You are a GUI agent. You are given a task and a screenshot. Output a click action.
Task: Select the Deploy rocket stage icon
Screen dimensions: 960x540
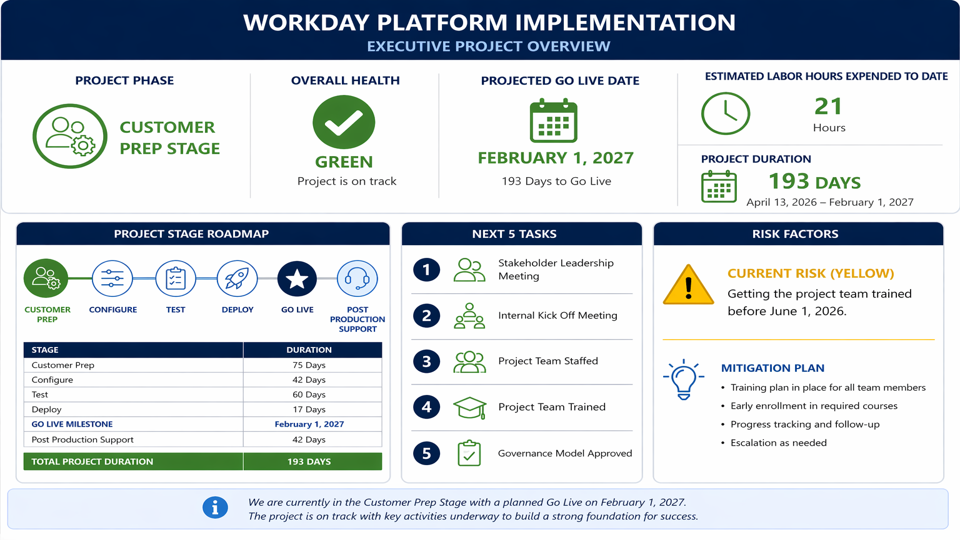point(237,279)
